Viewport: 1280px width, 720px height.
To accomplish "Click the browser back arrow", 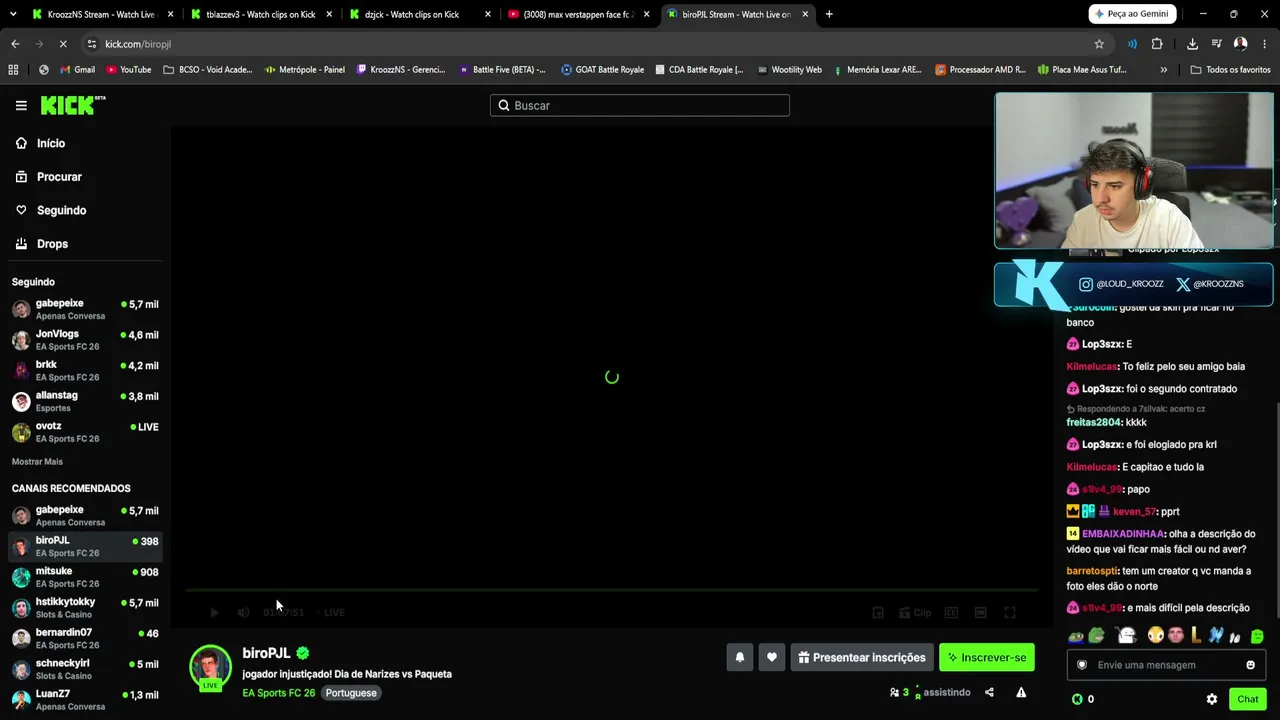I will [x=15, y=44].
